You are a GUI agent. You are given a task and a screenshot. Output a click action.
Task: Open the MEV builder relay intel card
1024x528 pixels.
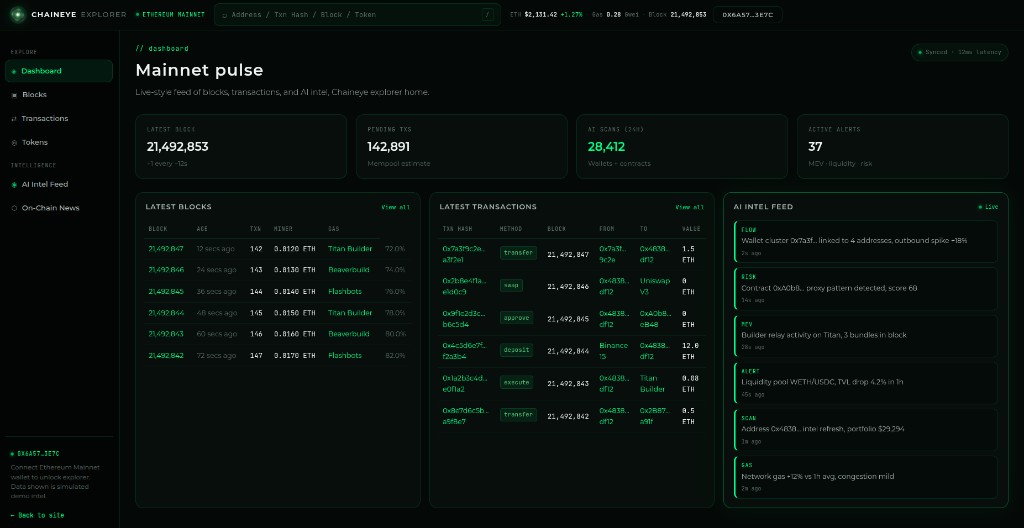point(866,336)
